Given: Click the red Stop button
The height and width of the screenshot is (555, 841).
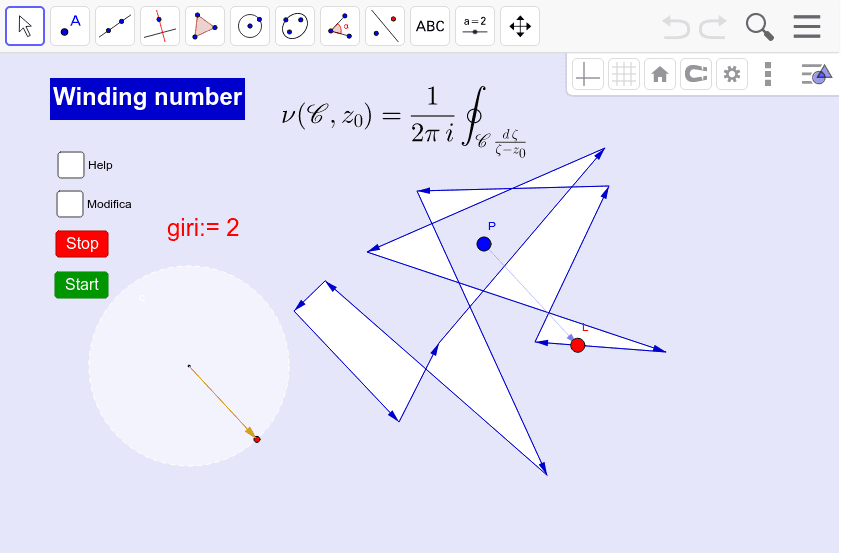Looking at the screenshot, I should 82,243.
